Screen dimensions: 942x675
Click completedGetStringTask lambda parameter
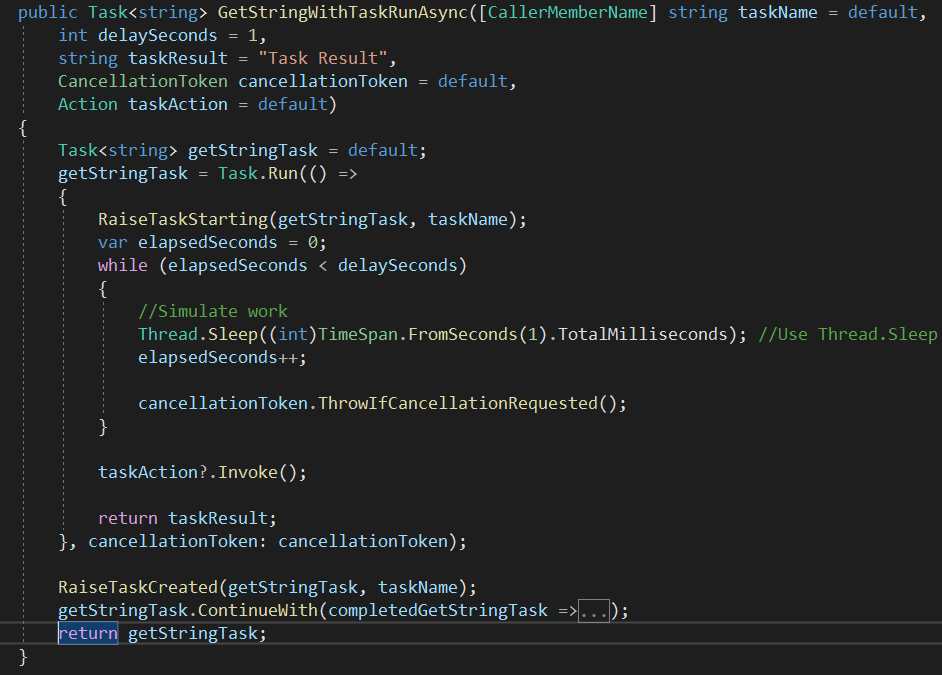[437, 610]
